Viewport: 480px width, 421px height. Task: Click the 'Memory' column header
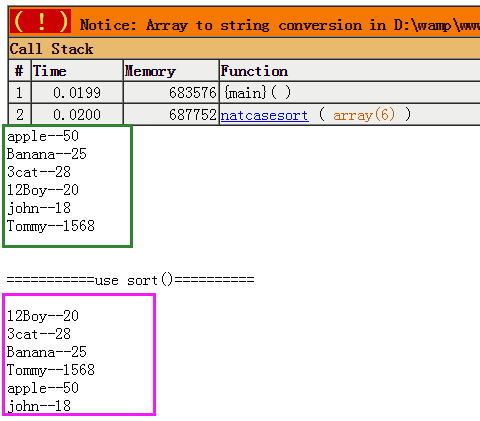[171, 71]
